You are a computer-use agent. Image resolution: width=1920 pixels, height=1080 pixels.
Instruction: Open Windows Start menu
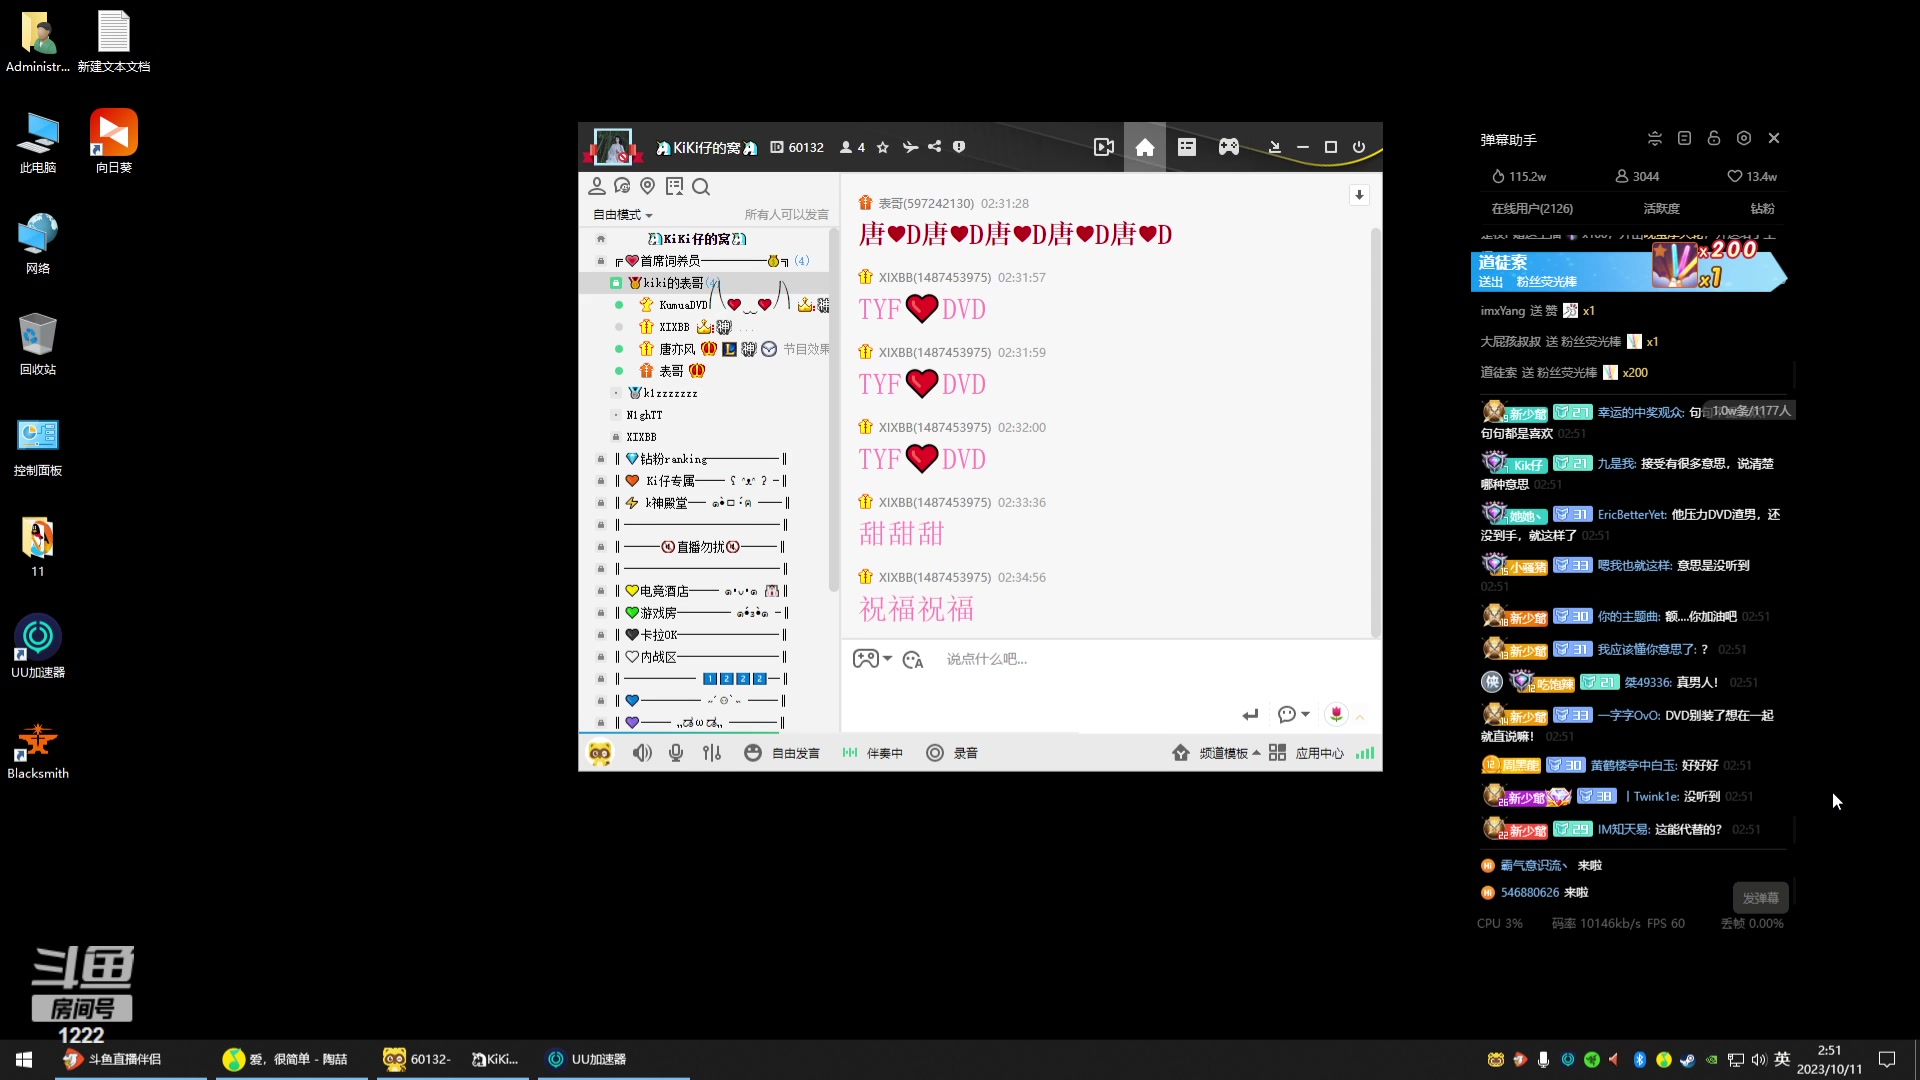pos(24,1059)
